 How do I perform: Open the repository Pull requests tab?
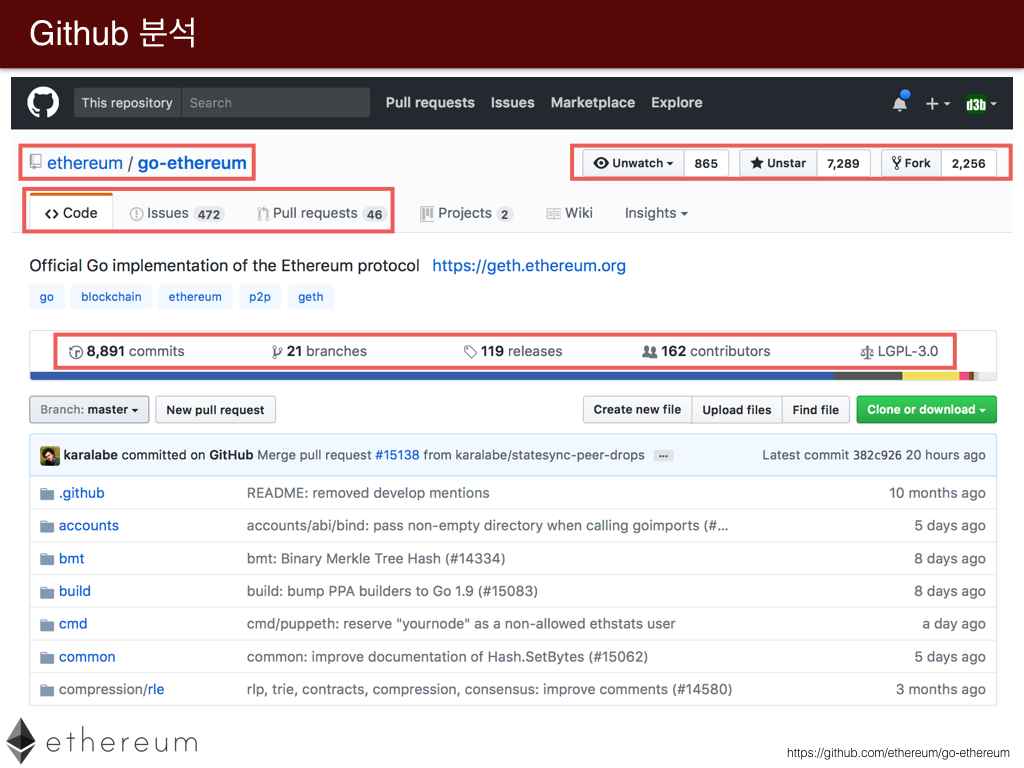[321, 214]
